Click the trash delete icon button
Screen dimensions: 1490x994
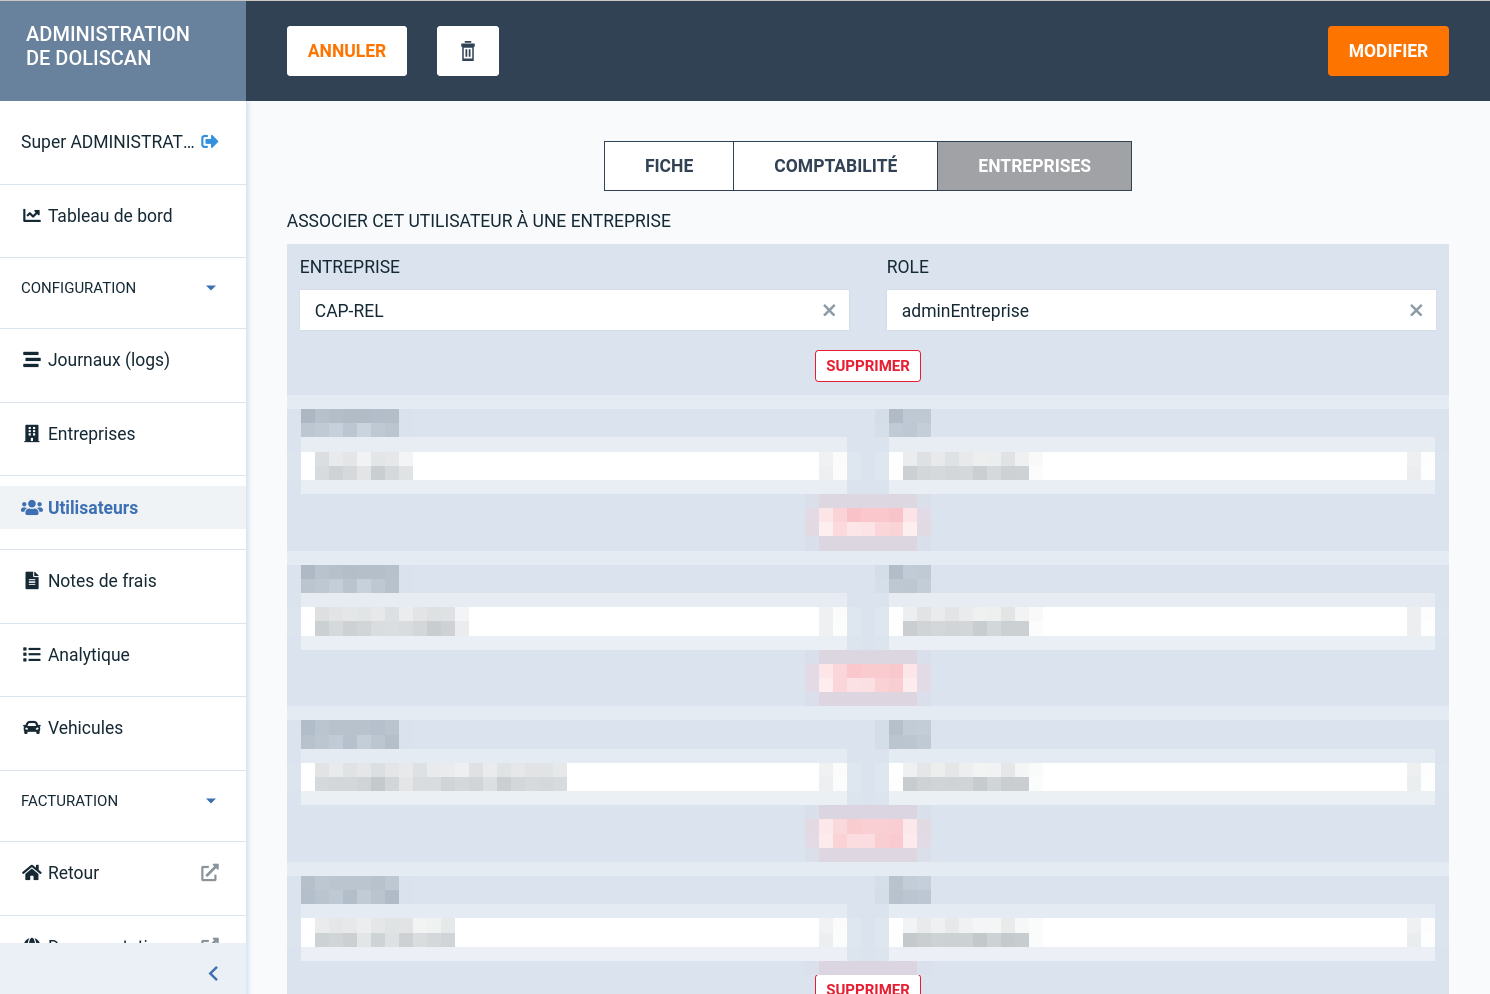[468, 51]
